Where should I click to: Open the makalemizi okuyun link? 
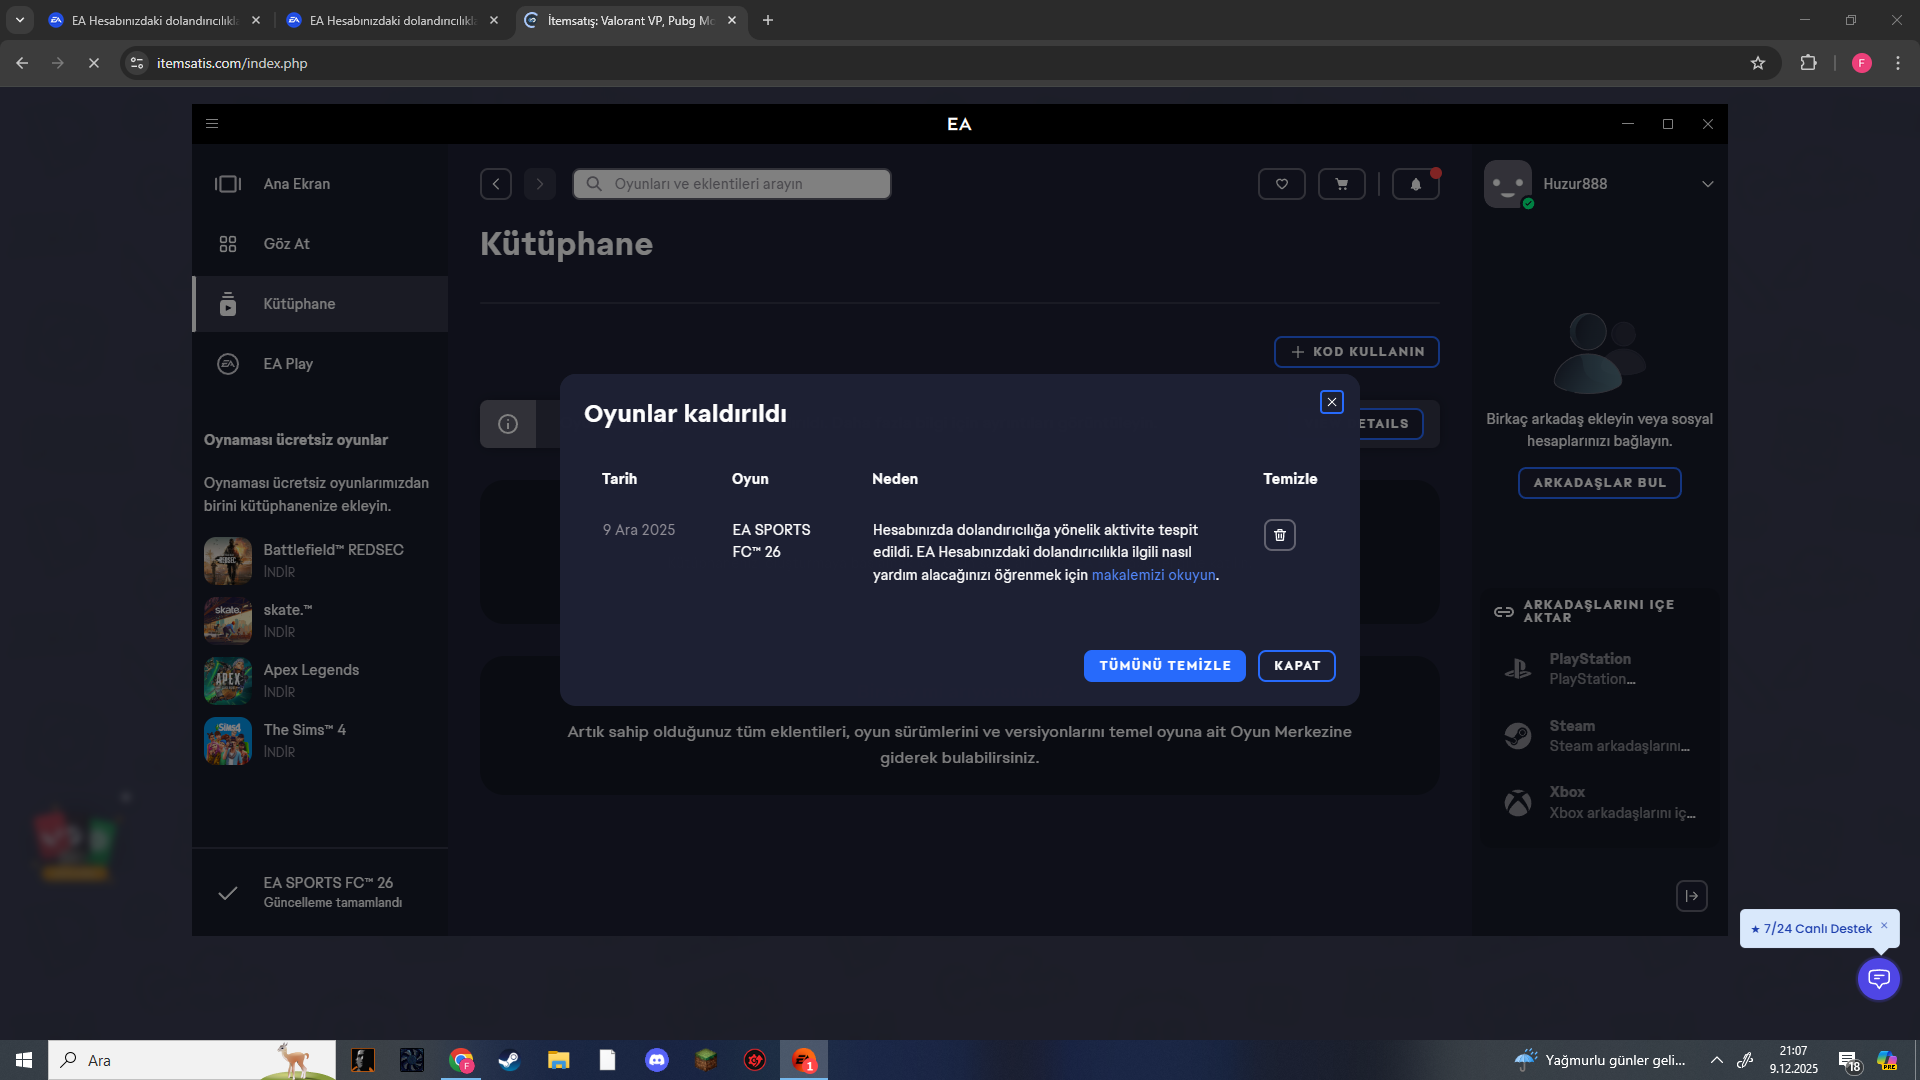tap(1154, 575)
